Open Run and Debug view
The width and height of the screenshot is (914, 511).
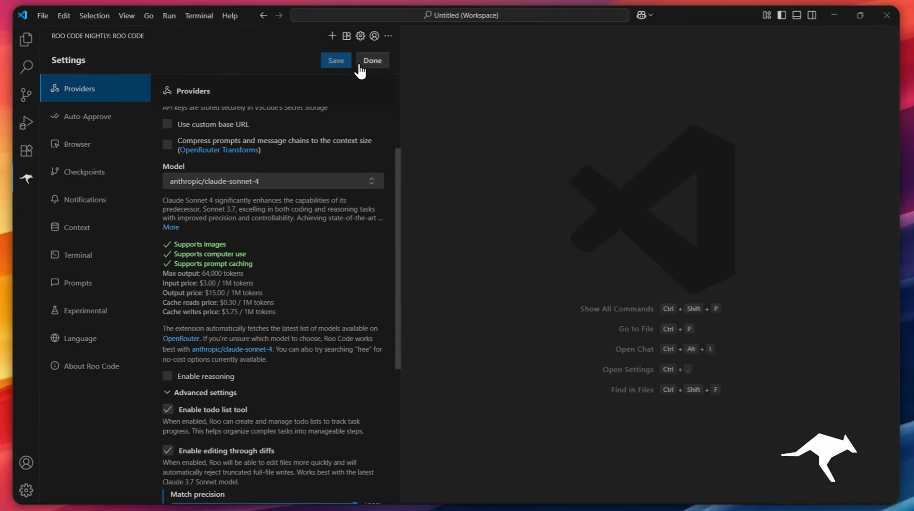click(x=26, y=123)
